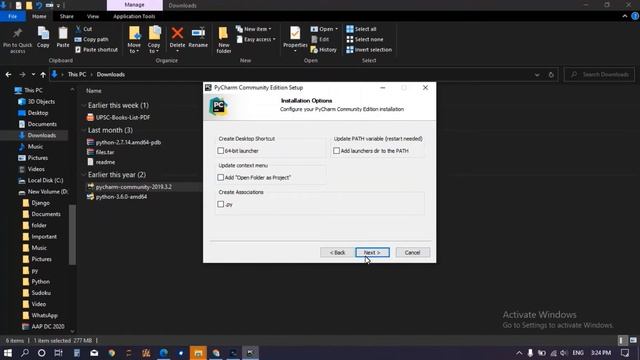The width and height of the screenshot is (640, 360).
Task: Open the File menu tab
Action: pyautogui.click(x=13, y=16)
